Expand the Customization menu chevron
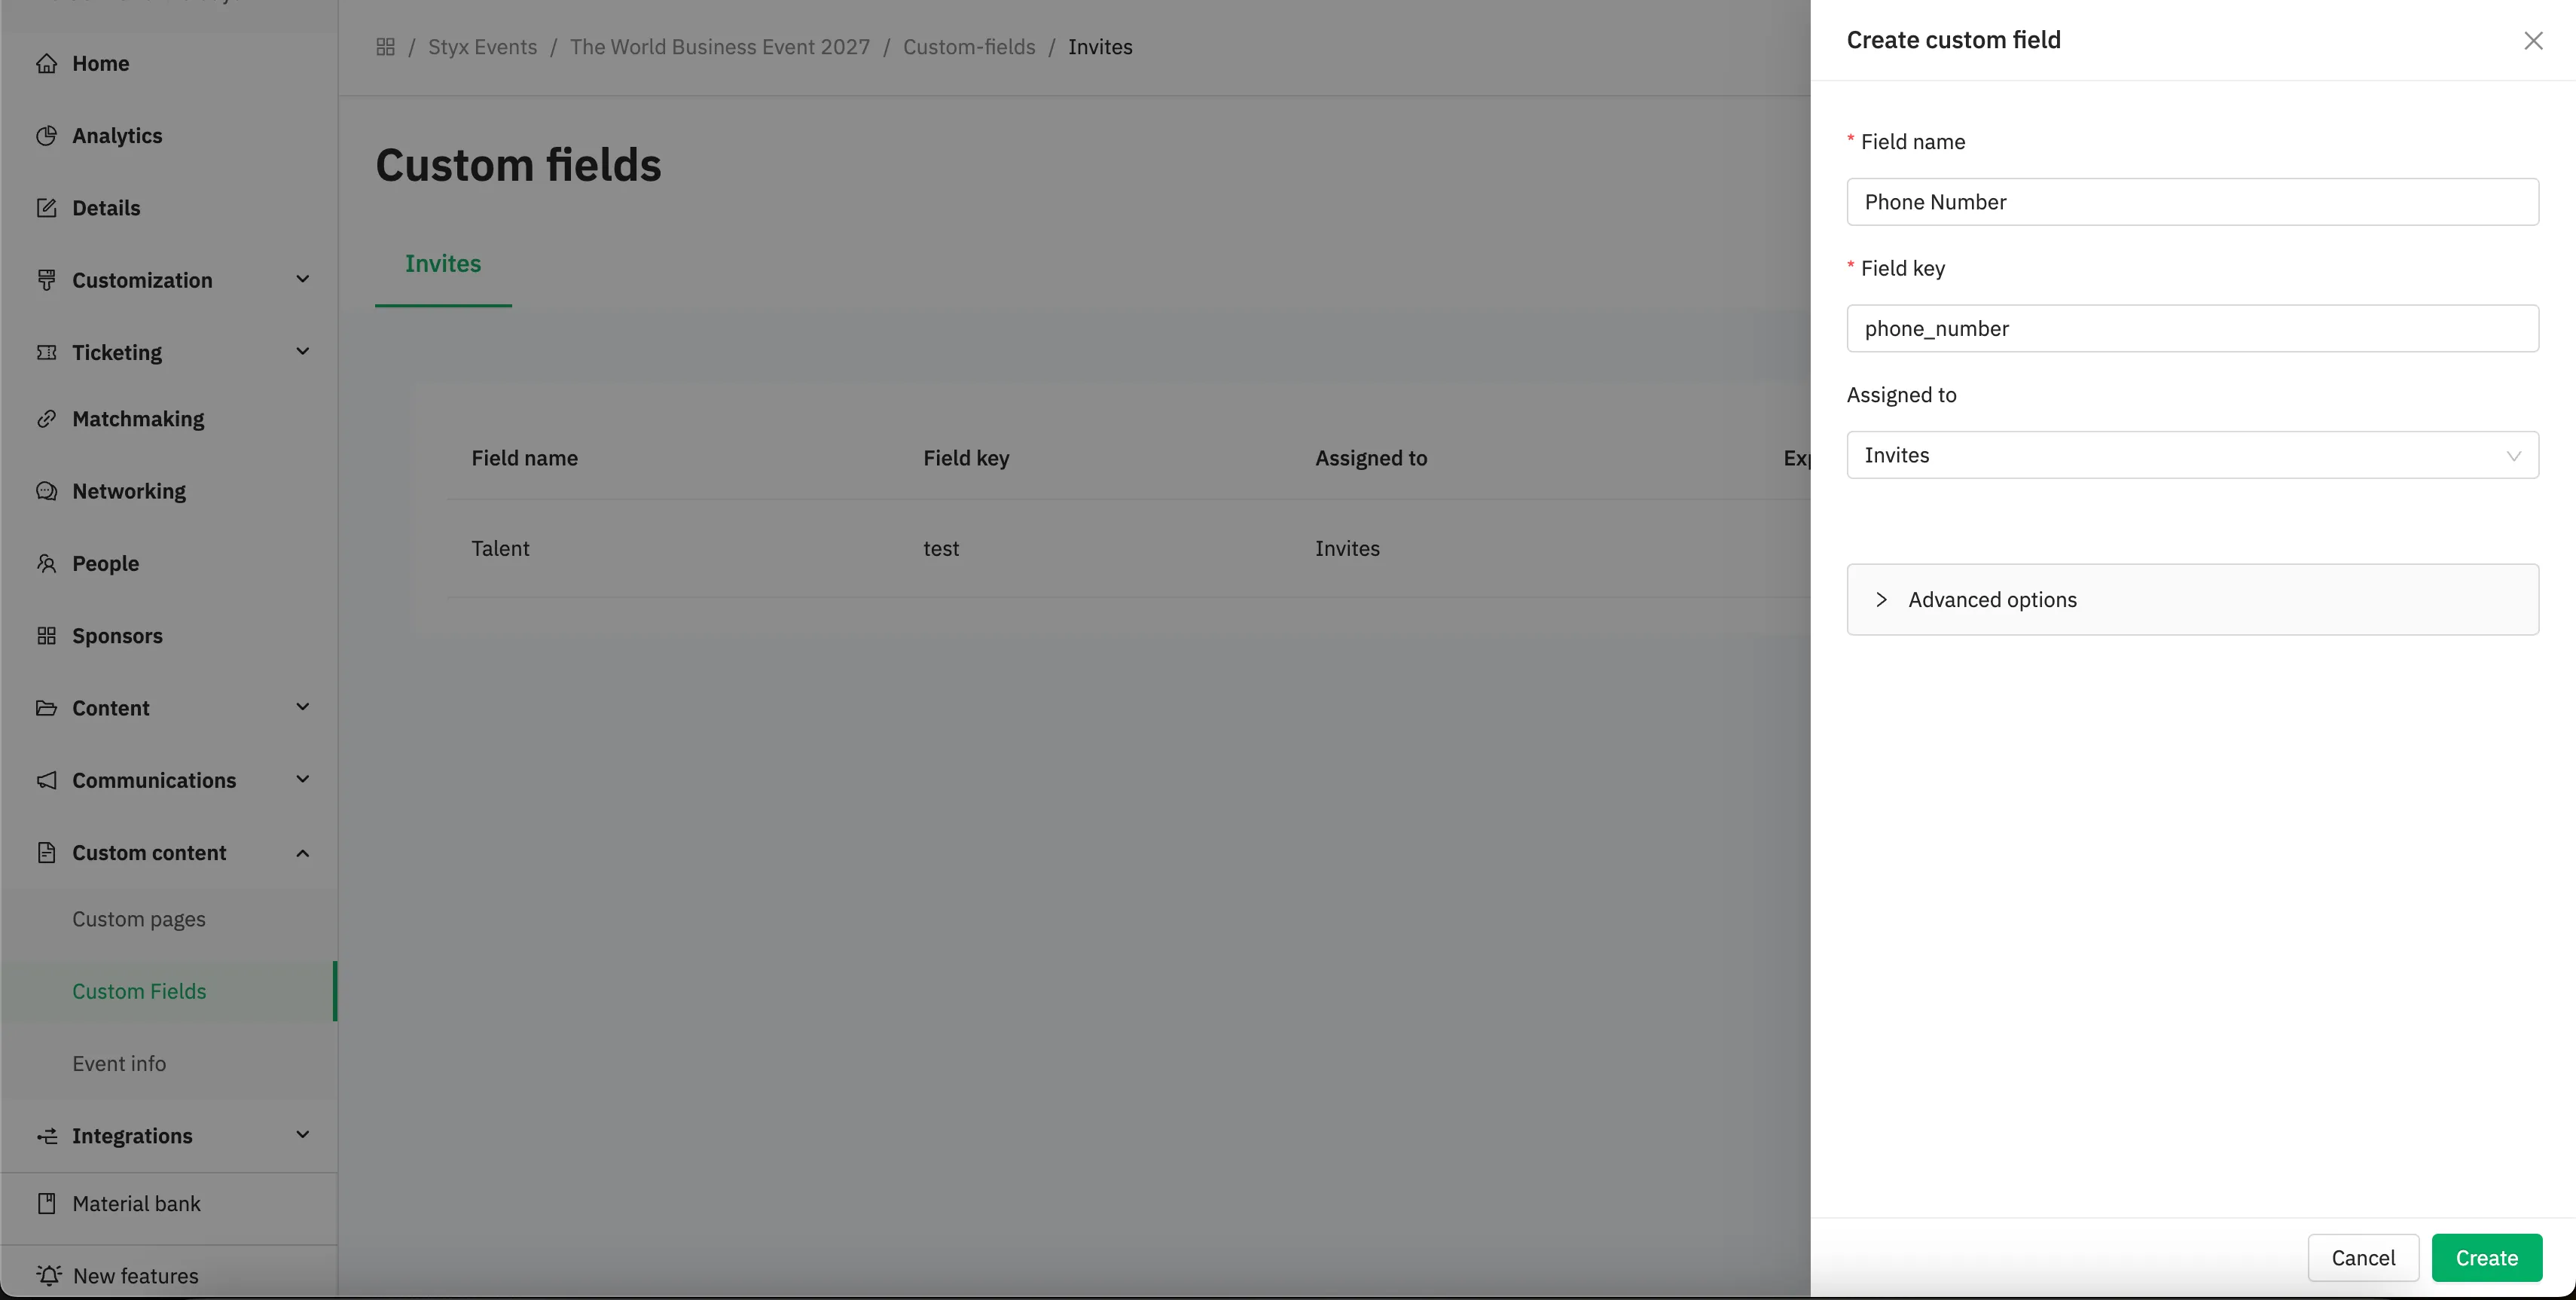 coord(302,279)
